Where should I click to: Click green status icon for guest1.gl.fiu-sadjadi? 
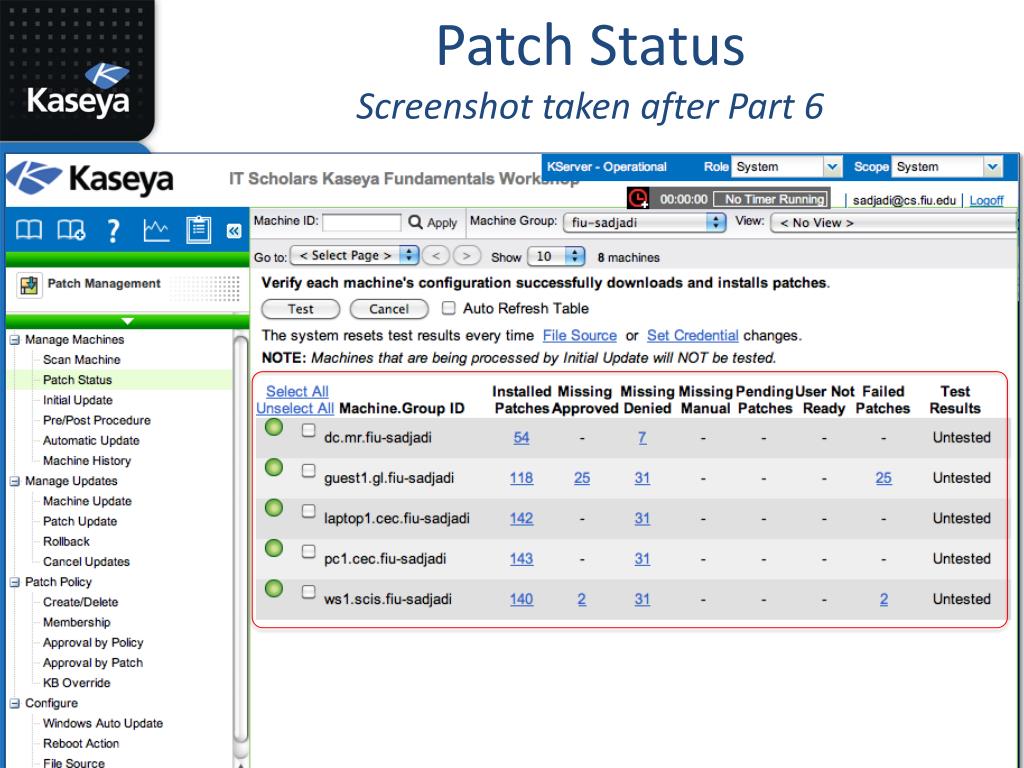[x=274, y=468]
